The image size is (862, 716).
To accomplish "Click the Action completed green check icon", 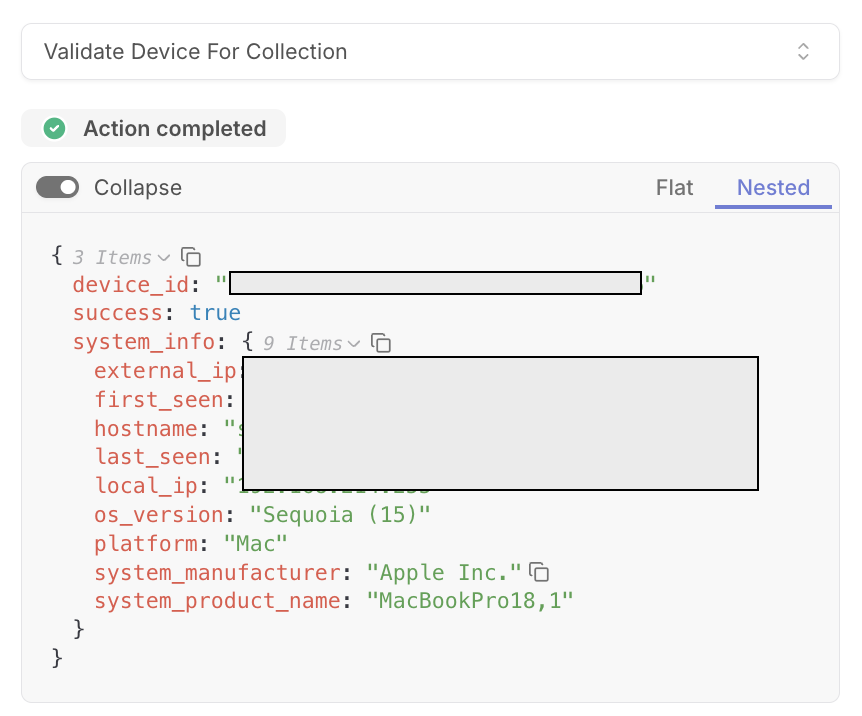I will pyautogui.click(x=54, y=129).
